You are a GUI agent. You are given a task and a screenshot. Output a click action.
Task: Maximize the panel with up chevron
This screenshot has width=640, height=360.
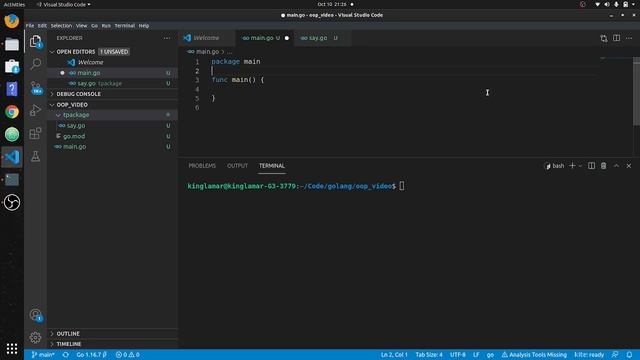[x=616, y=166]
